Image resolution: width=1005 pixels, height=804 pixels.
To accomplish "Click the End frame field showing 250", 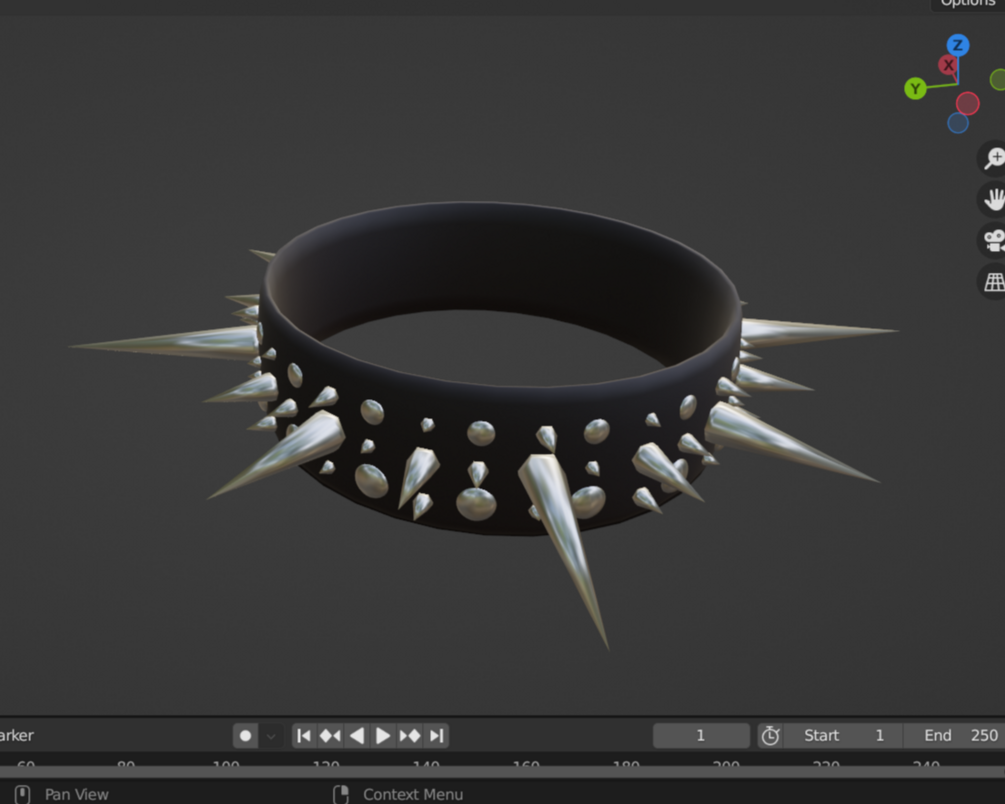I will pos(955,735).
